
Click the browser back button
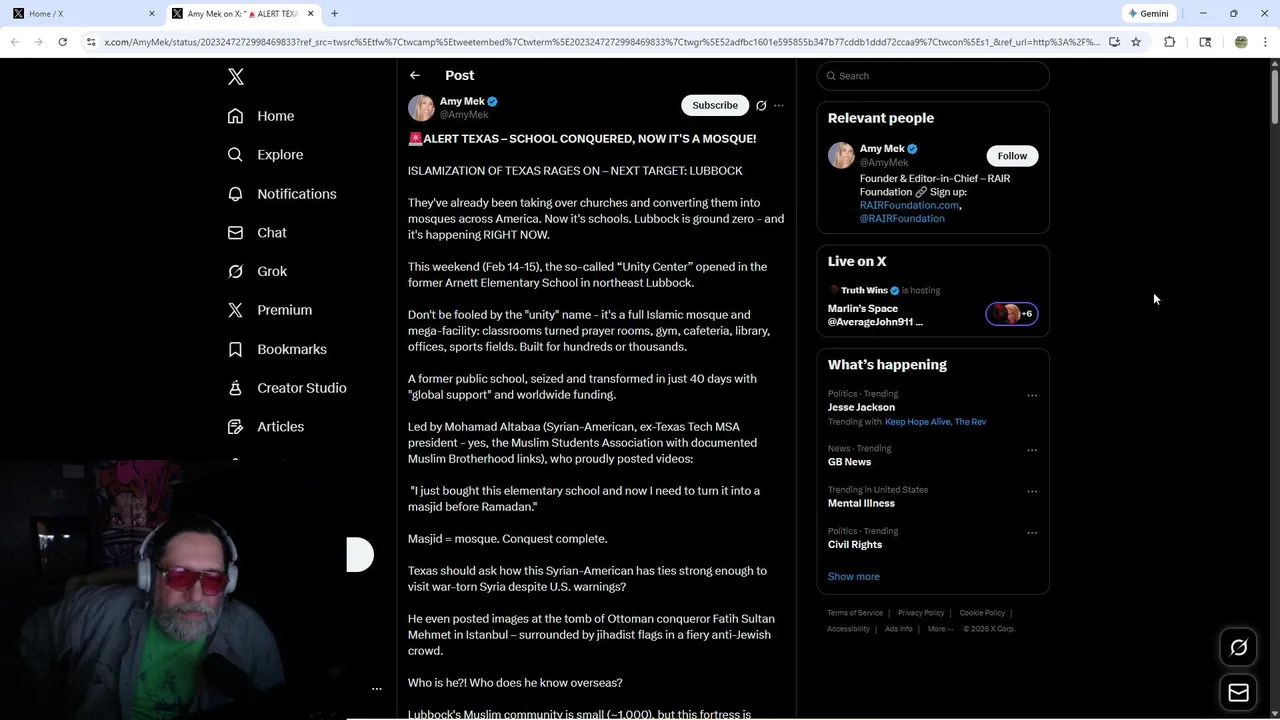15,42
